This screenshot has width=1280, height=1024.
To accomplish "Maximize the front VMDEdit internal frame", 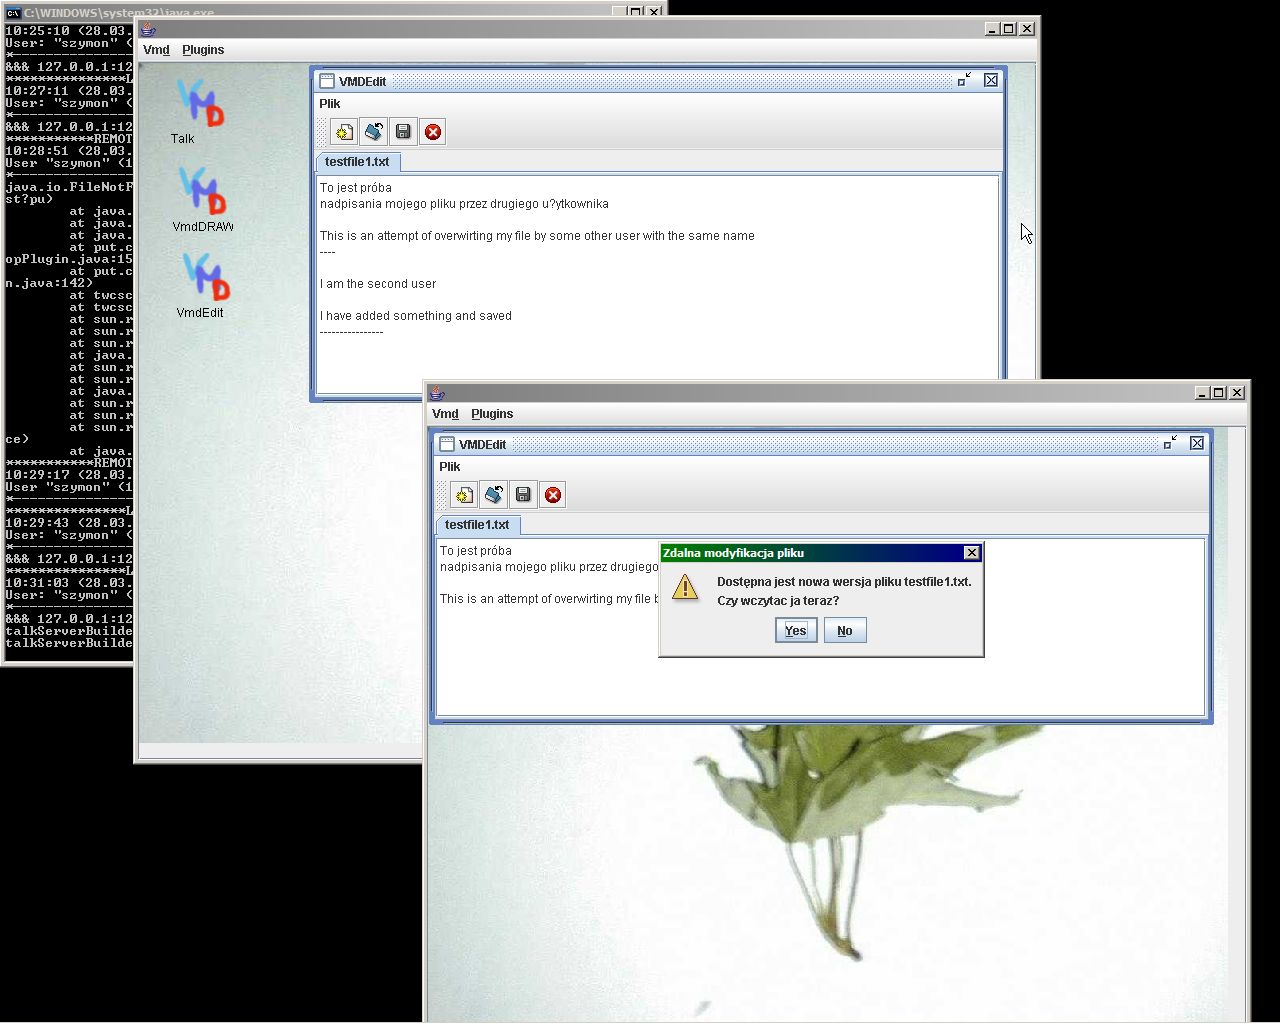I will 1170,443.
